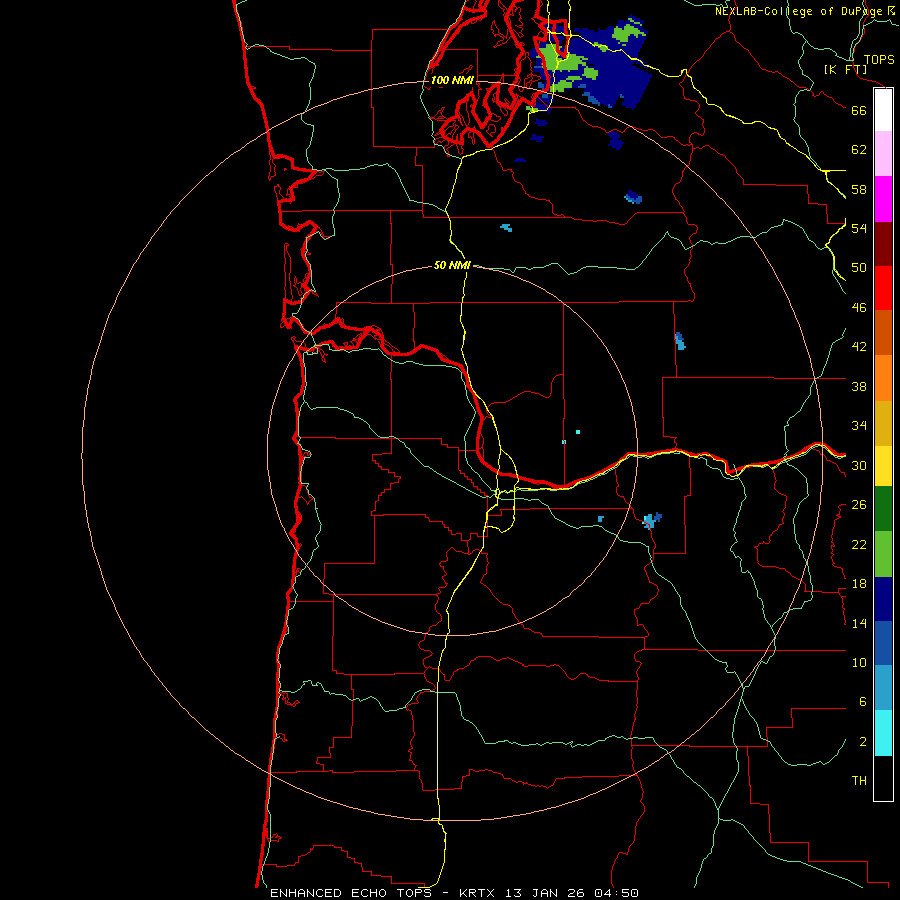
Task: Click the '2' legend value
Action: click(862, 742)
